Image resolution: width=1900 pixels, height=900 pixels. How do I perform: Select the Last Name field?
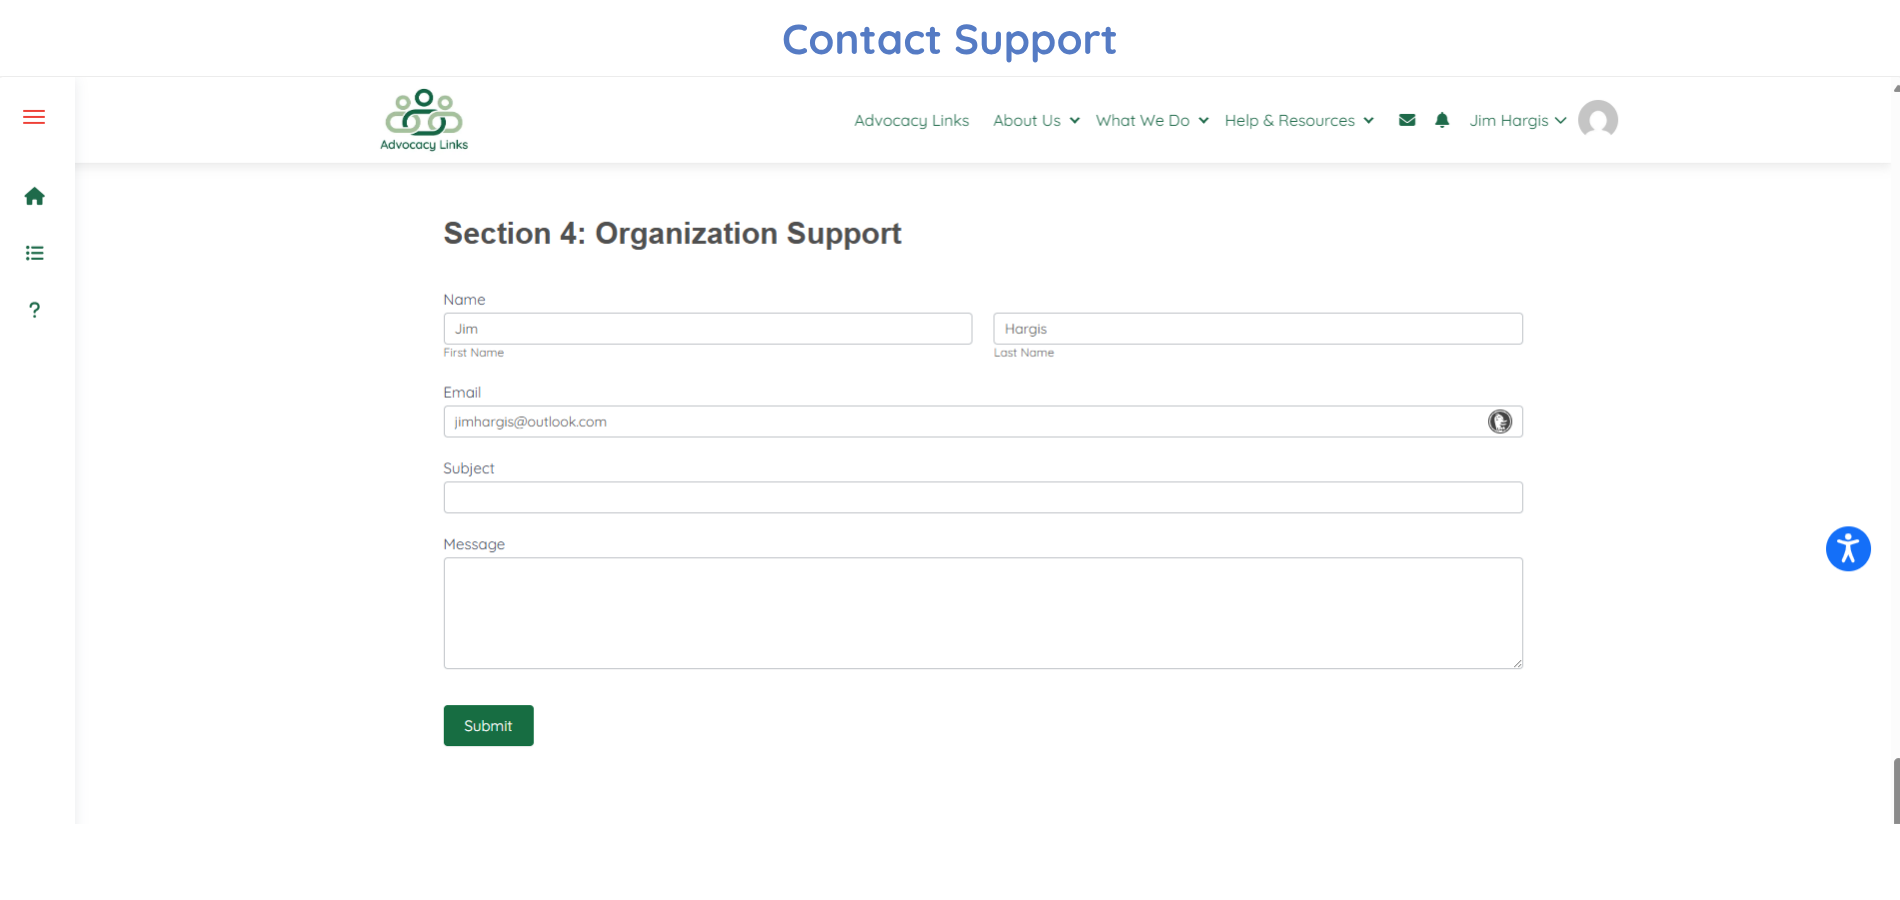[x=1257, y=329]
